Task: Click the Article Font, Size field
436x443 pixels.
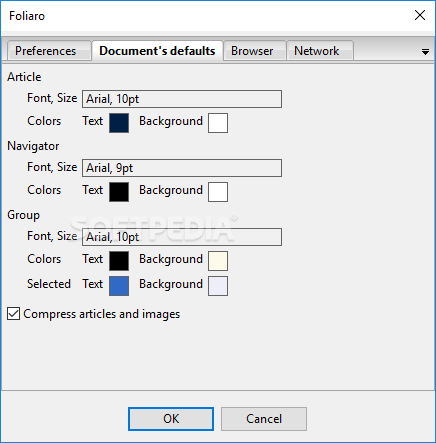Action: click(x=182, y=99)
